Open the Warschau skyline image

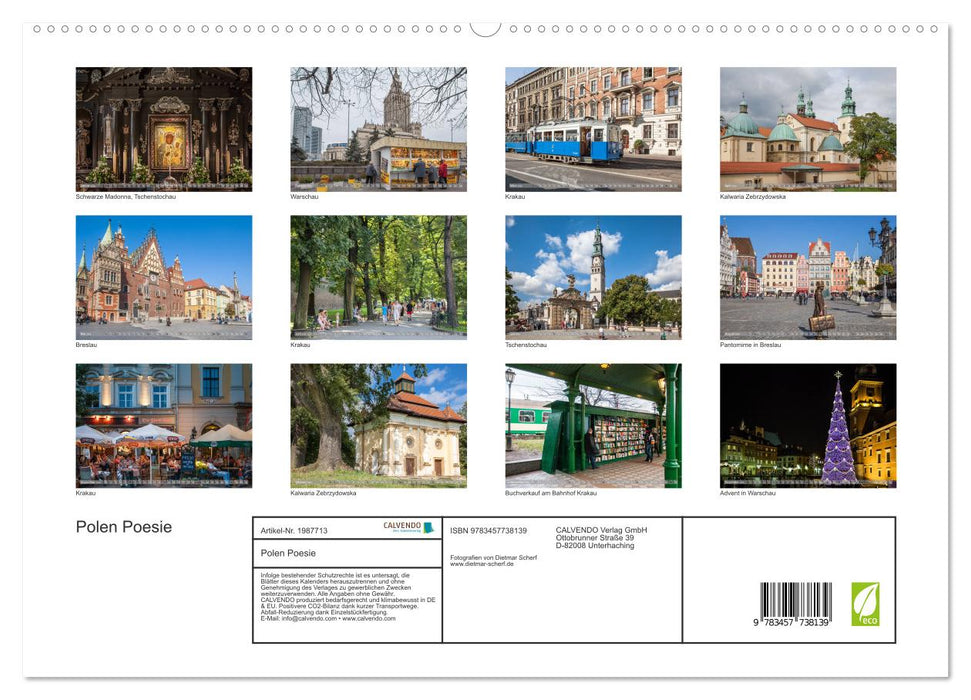pyautogui.click(x=379, y=128)
